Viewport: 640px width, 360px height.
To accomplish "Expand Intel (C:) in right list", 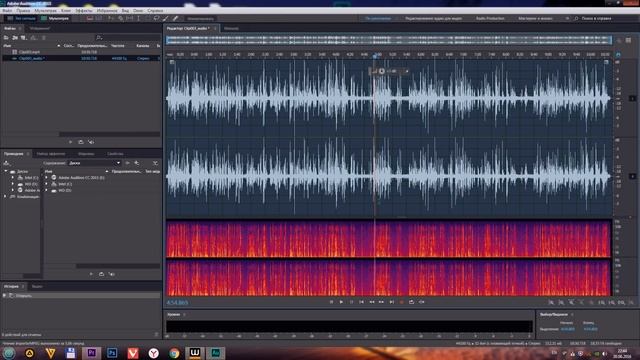I will coord(47,184).
